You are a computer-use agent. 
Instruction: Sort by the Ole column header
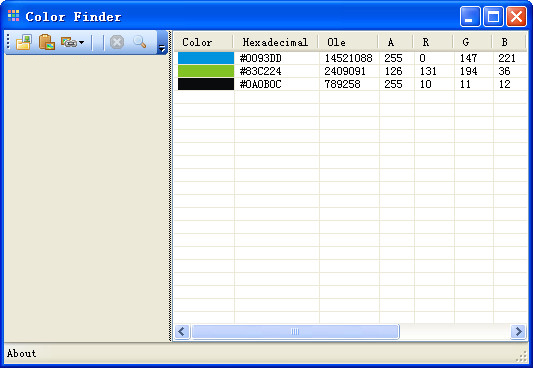point(348,42)
